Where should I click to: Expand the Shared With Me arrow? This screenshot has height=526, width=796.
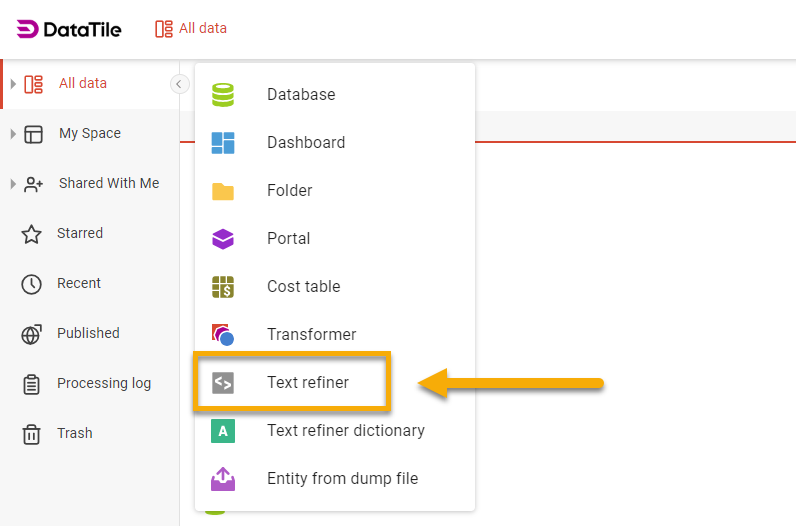pos(13,184)
